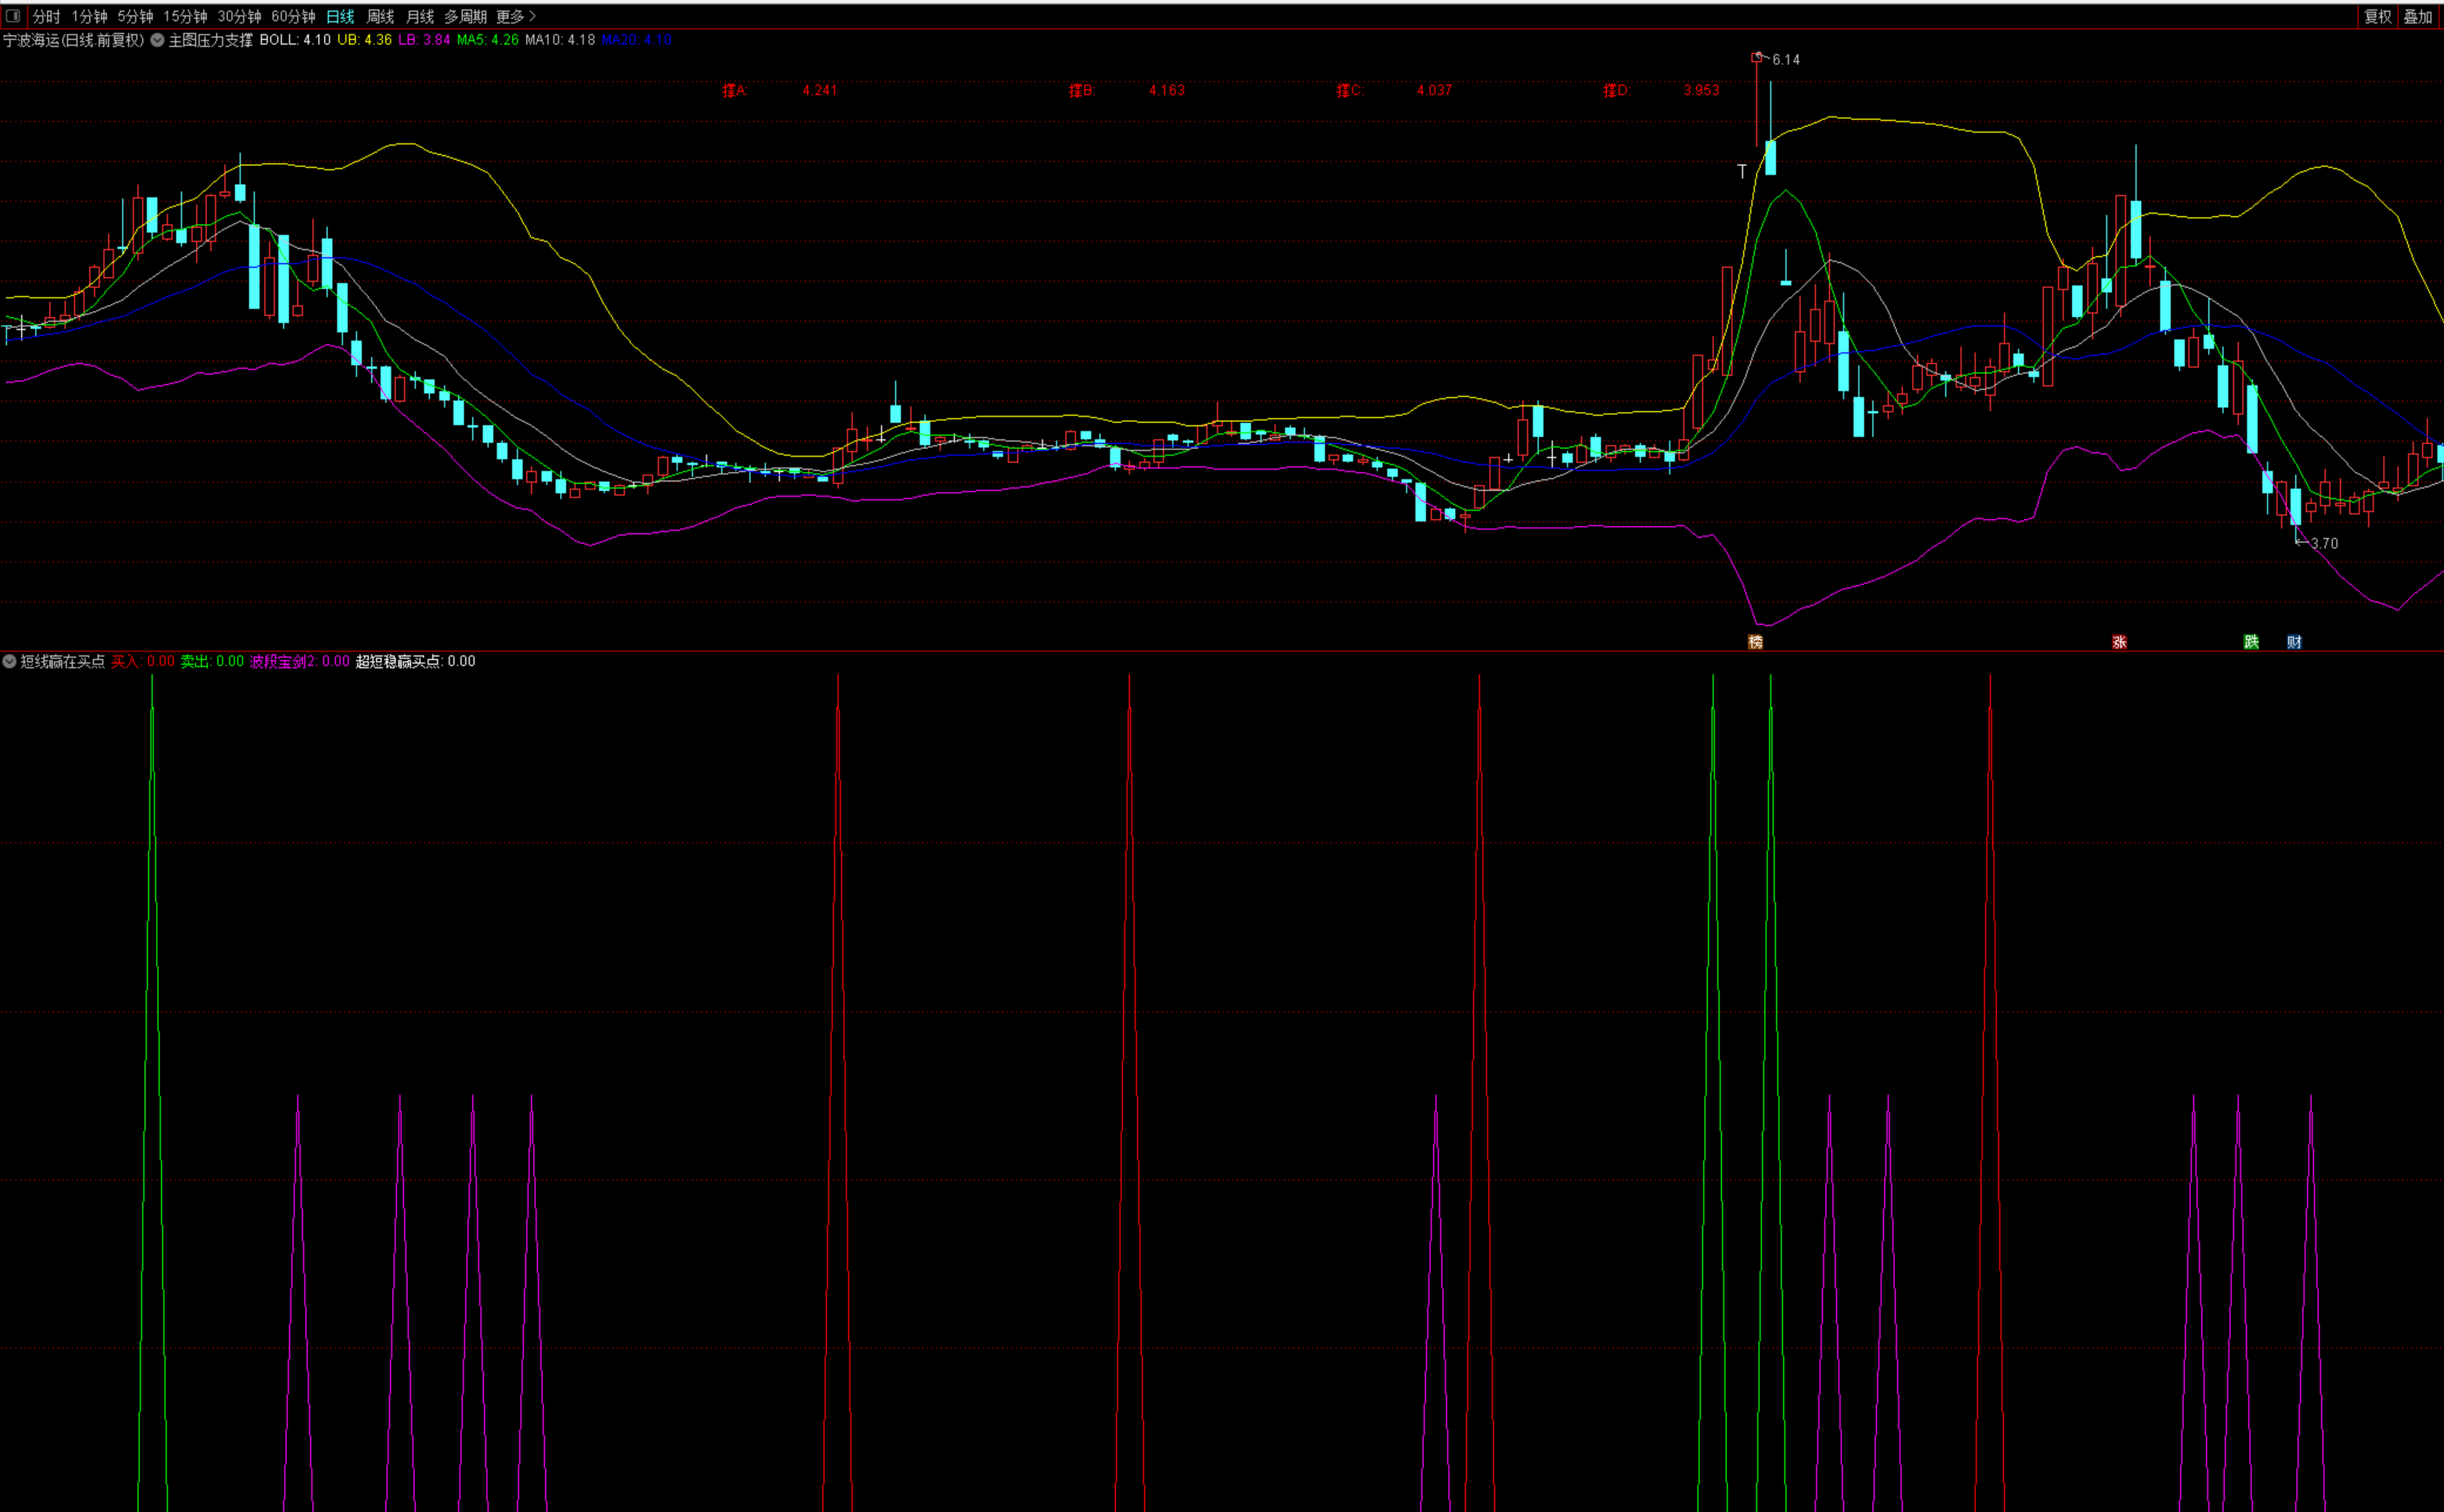Screen dimensions: 2444x1512
Task: Click the BOLL: 4.10 value label
Action: click(295, 41)
